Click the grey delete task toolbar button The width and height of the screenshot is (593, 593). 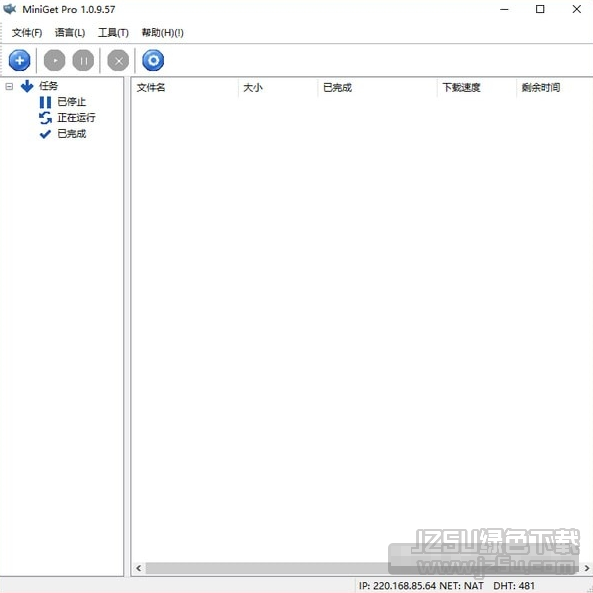pos(118,60)
